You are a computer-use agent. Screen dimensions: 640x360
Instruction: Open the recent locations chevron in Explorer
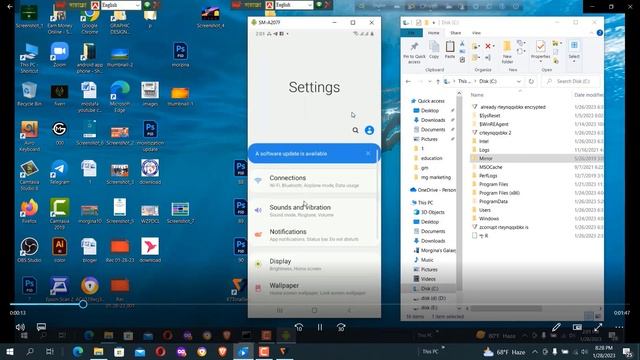tap(430, 81)
